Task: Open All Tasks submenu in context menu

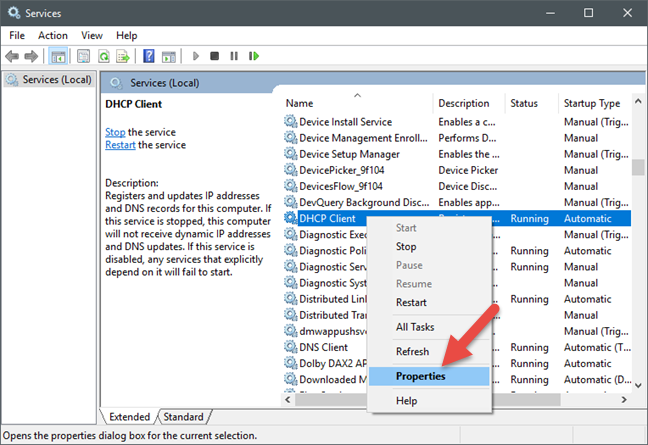Action: [x=429, y=327]
